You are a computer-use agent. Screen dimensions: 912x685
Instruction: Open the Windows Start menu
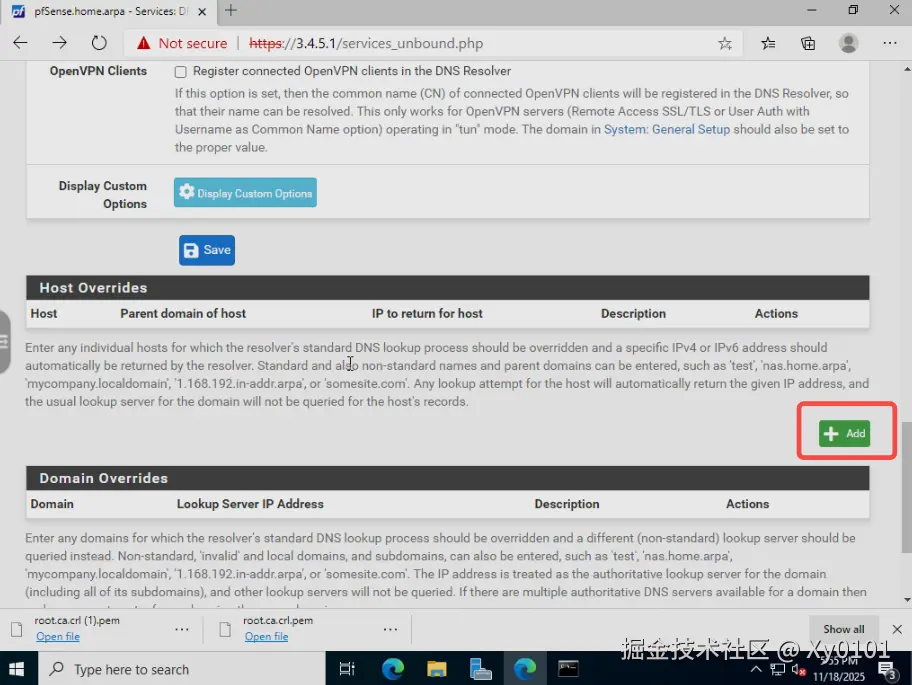[x=17, y=669]
